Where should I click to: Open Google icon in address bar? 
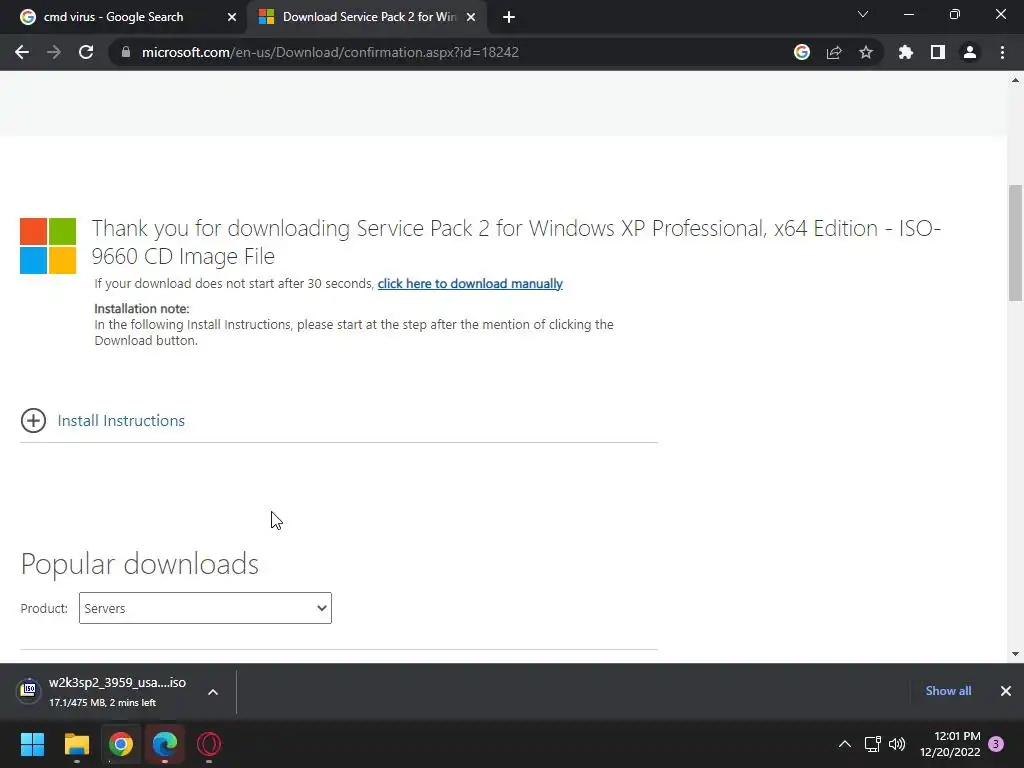[x=802, y=52]
